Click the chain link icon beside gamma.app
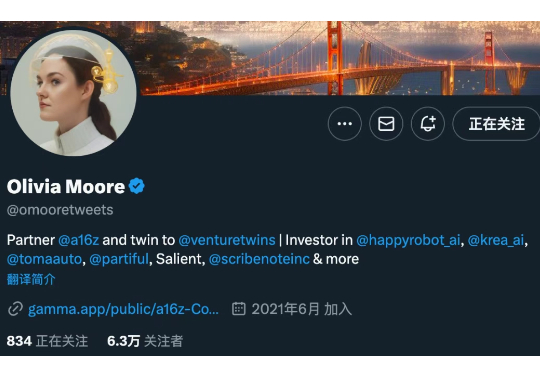Screen dimensions: 540x372 (x=15, y=309)
